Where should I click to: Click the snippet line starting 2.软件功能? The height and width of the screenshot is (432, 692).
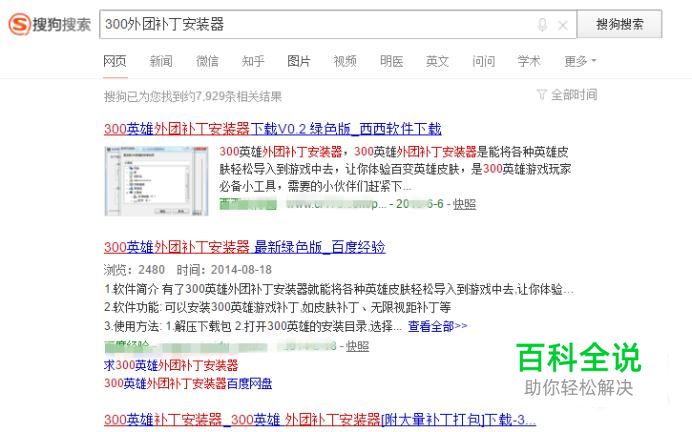coord(278,307)
